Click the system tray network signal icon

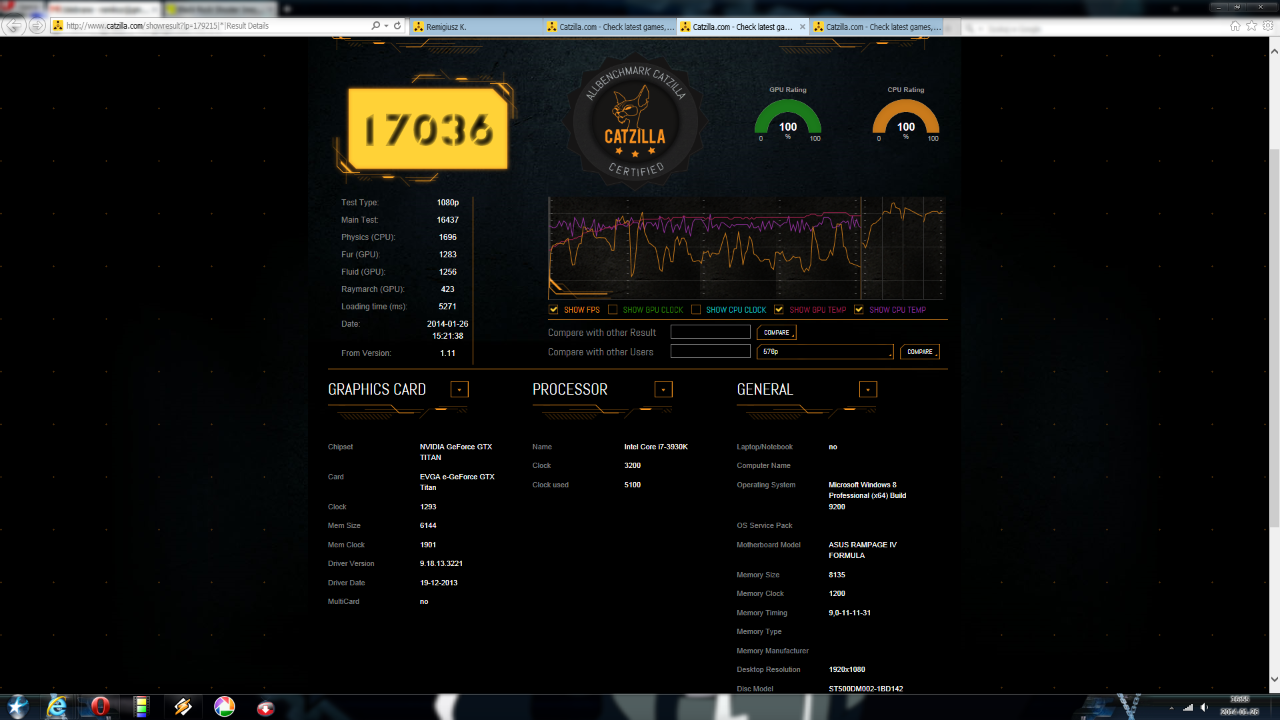[1188, 707]
